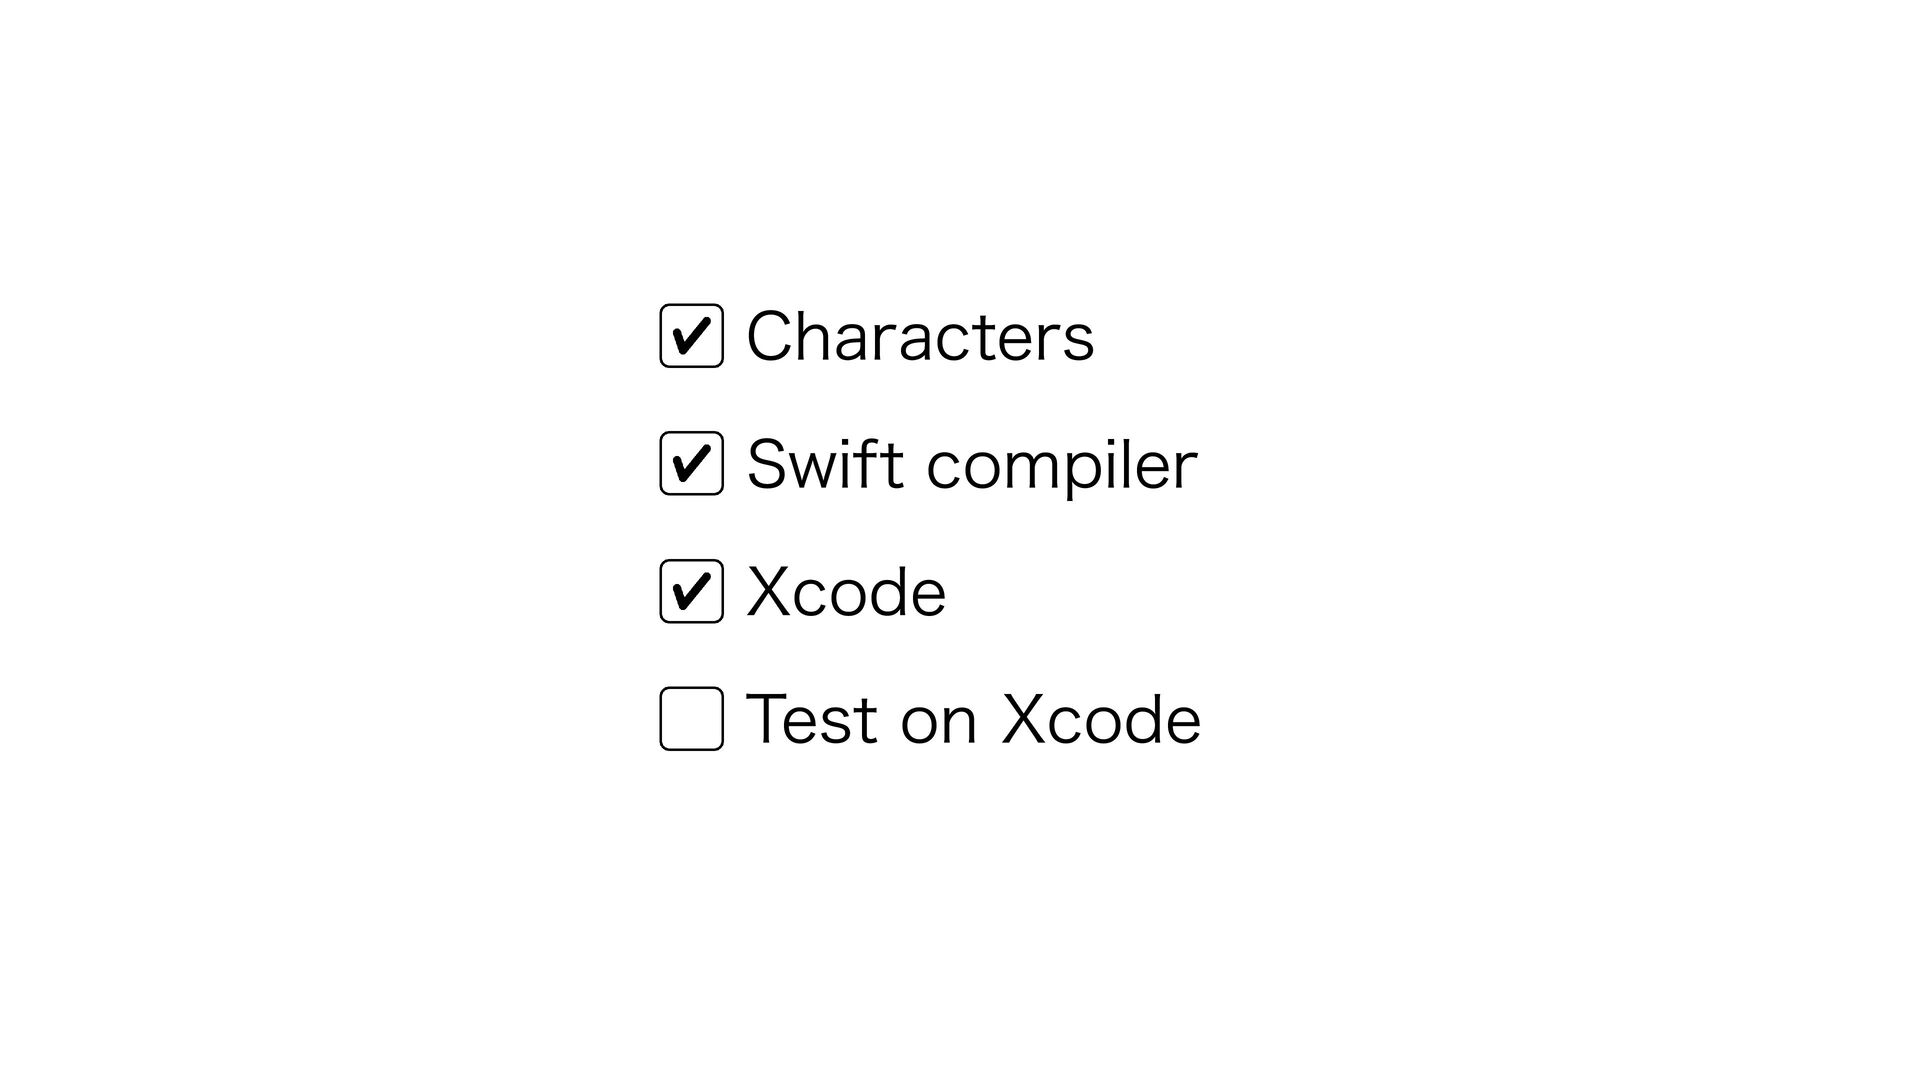Click the checkmark beside Characters
Viewport: 1920px width, 1080px height.
pos(691,336)
